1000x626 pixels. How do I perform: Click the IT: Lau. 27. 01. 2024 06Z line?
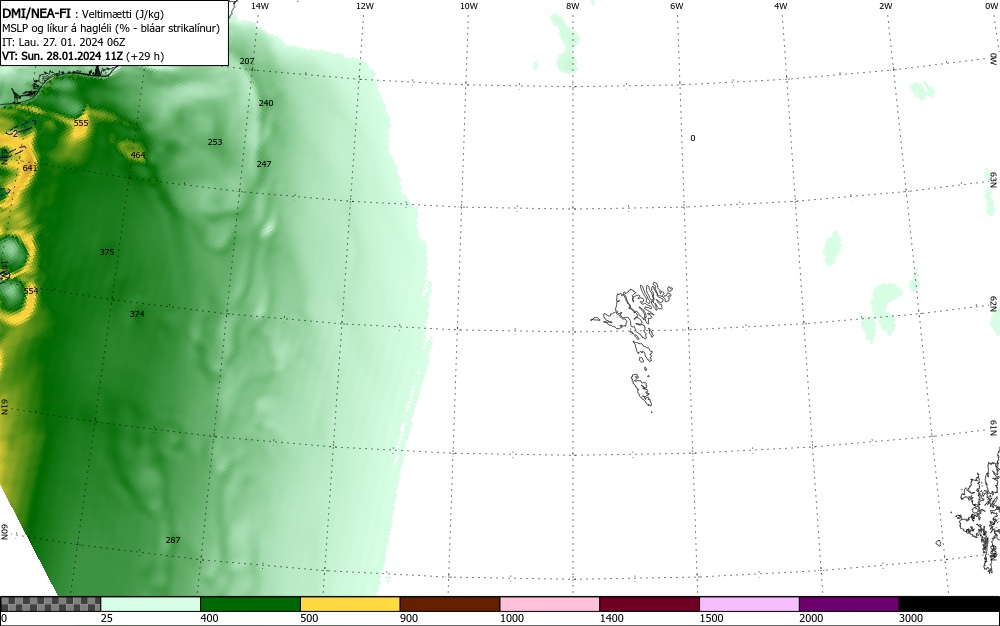[64, 42]
